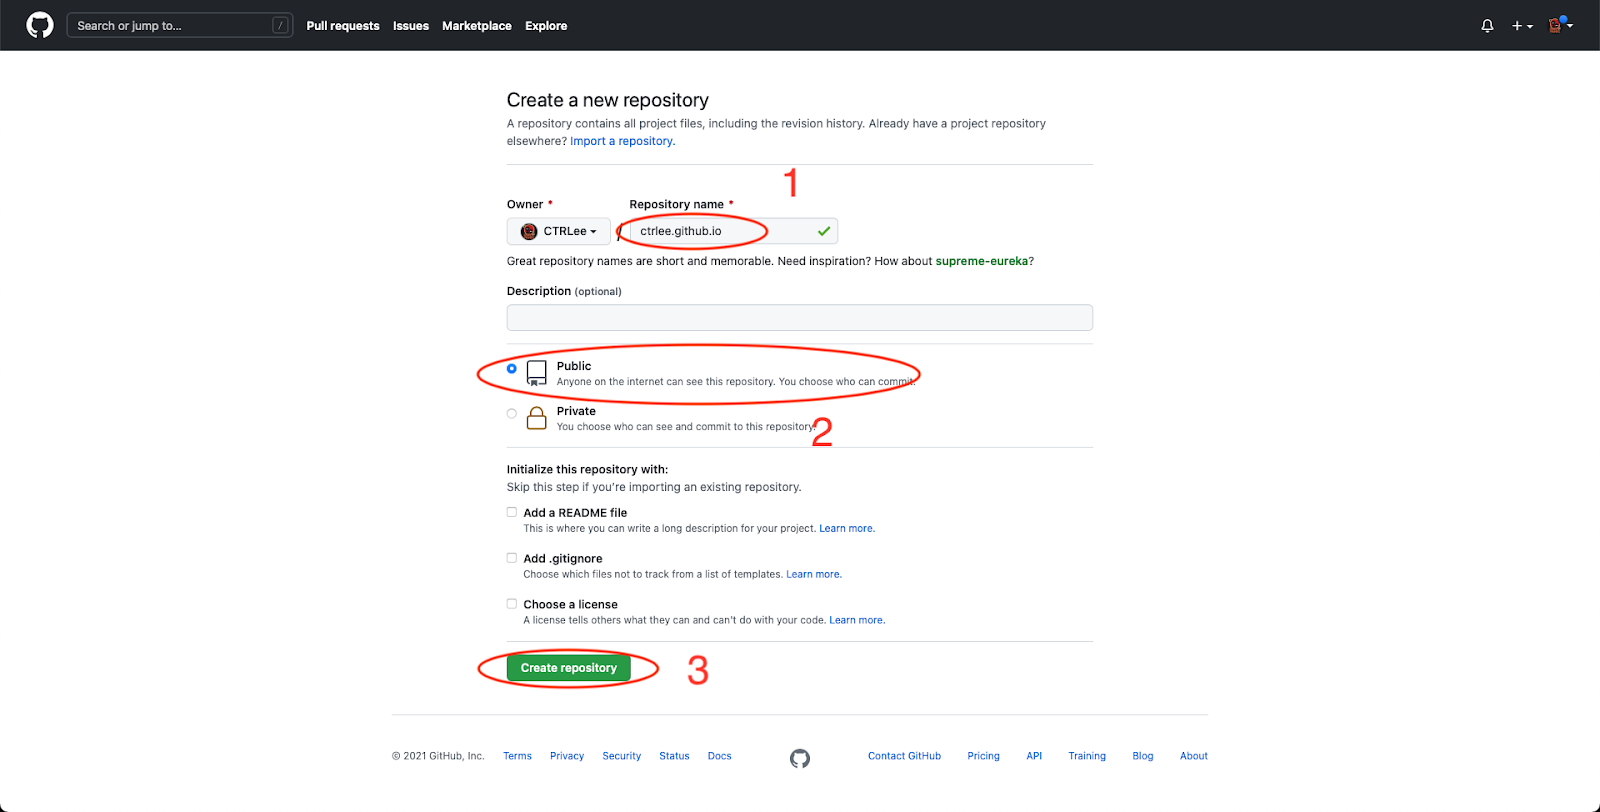
Task: Click the Description input field
Action: click(800, 318)
